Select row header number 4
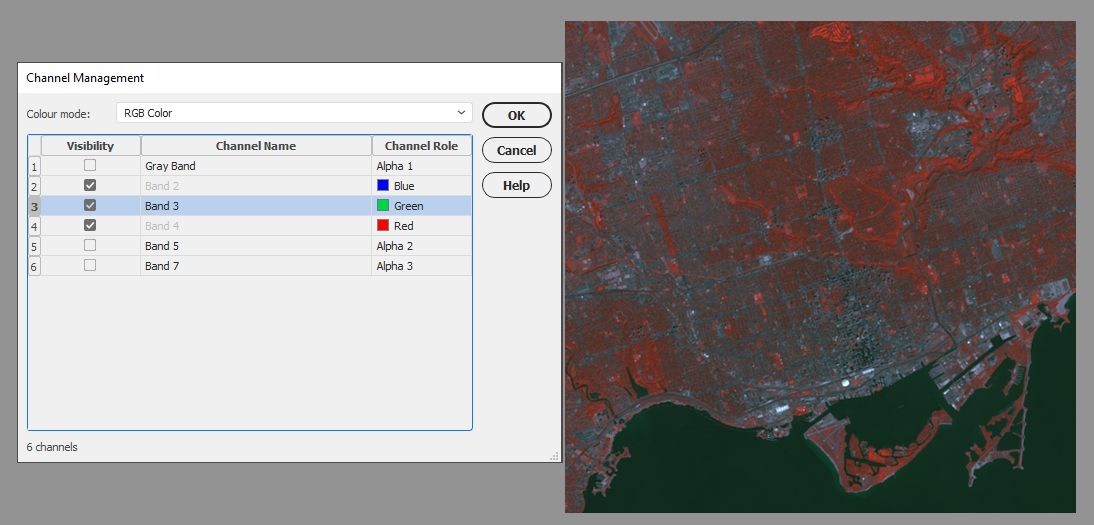 (34, 225)
